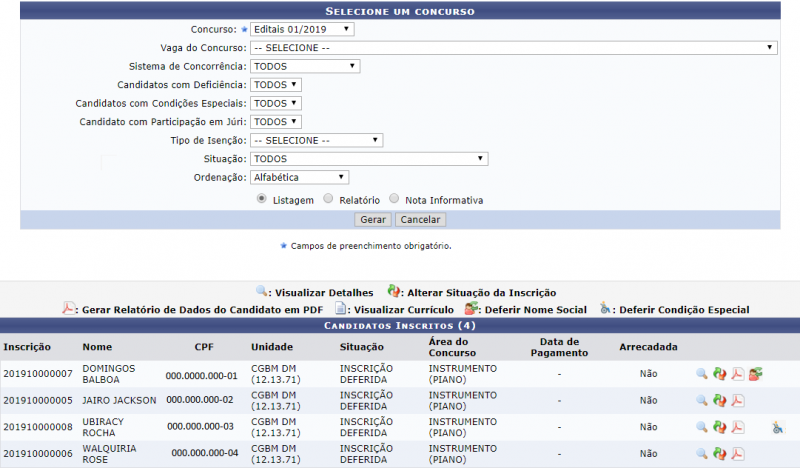Open Candidato com Participação em Júri dropdown

[x=276, y=122]
